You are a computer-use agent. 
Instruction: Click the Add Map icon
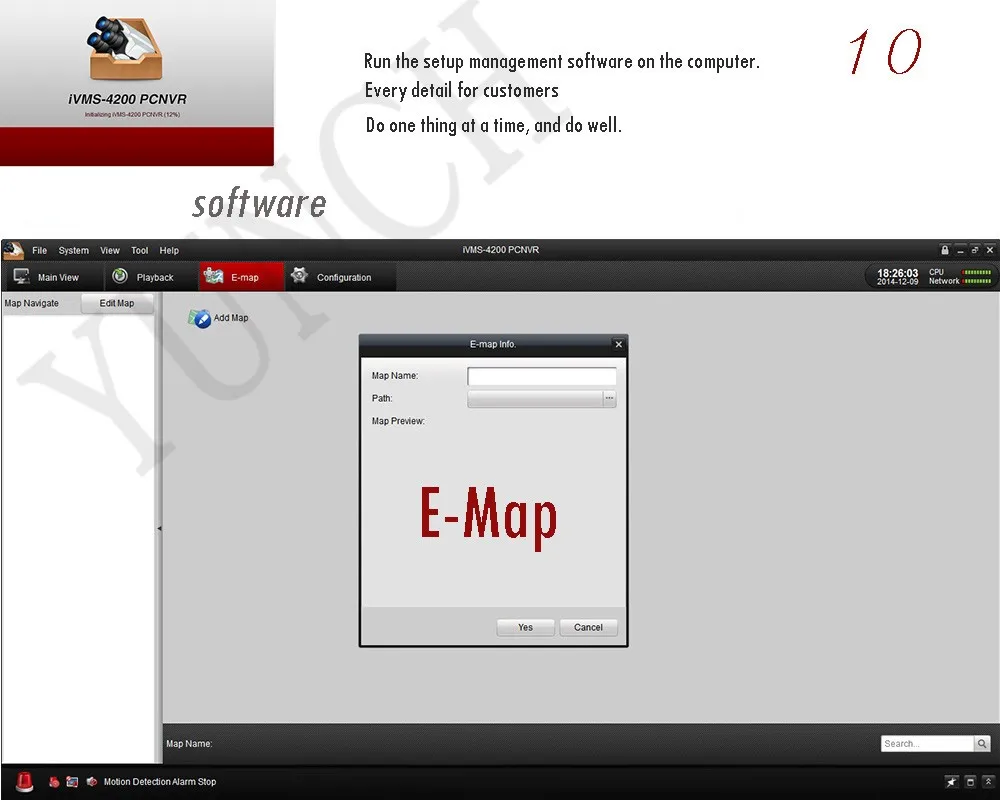[x=200, y=318]
